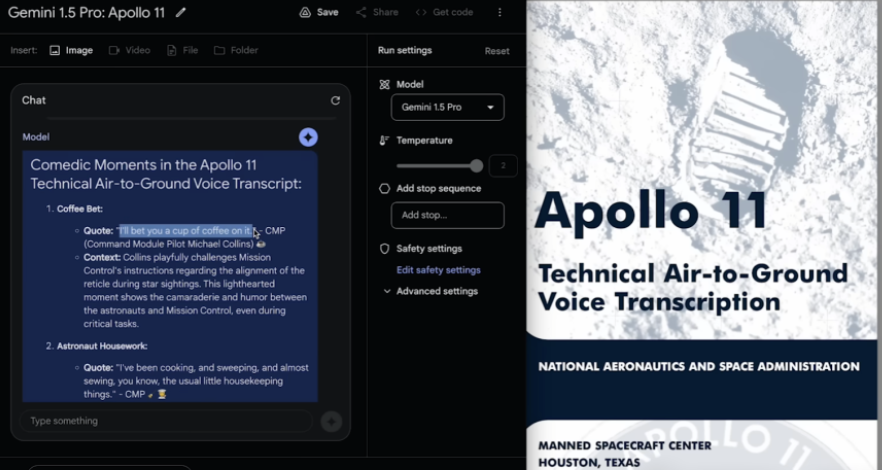Click the Model icon in Run settings
Viewport: 882px width, 470px height.
[x=385, y=84]
